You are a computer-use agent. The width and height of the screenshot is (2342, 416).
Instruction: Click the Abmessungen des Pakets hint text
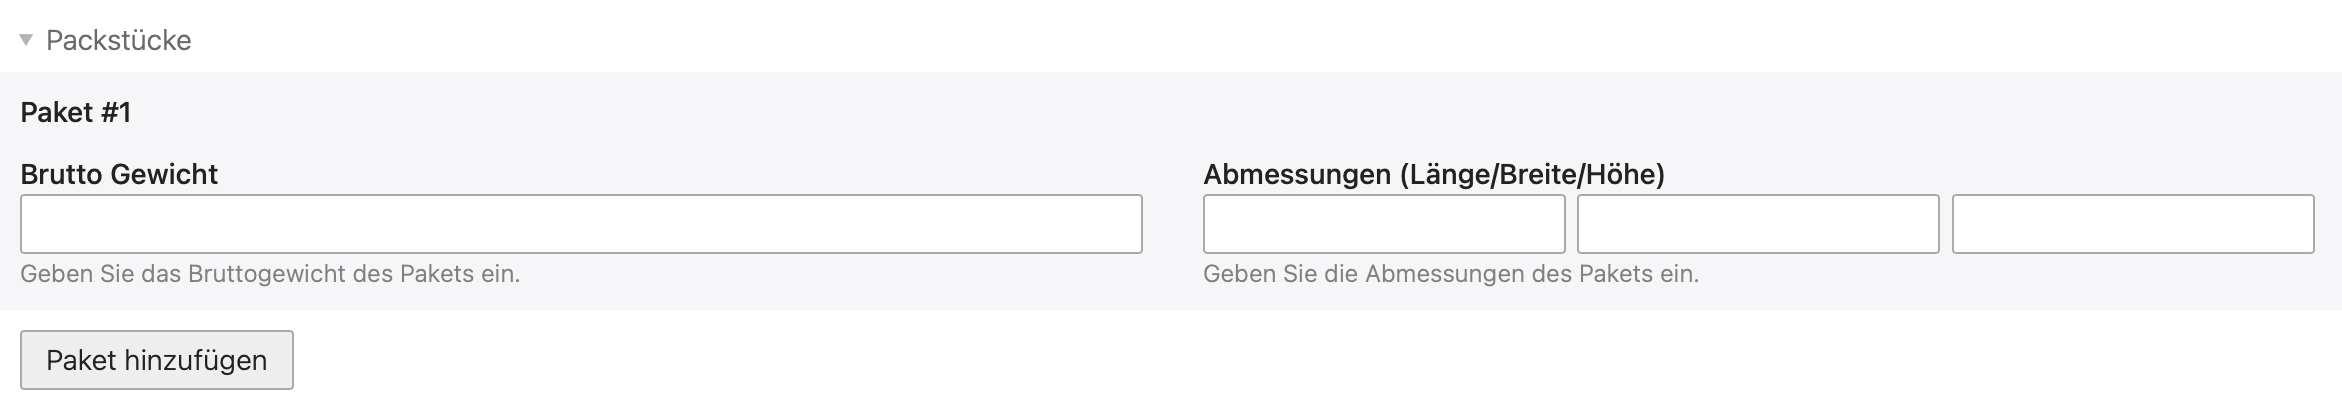(x=1450, y=274)
